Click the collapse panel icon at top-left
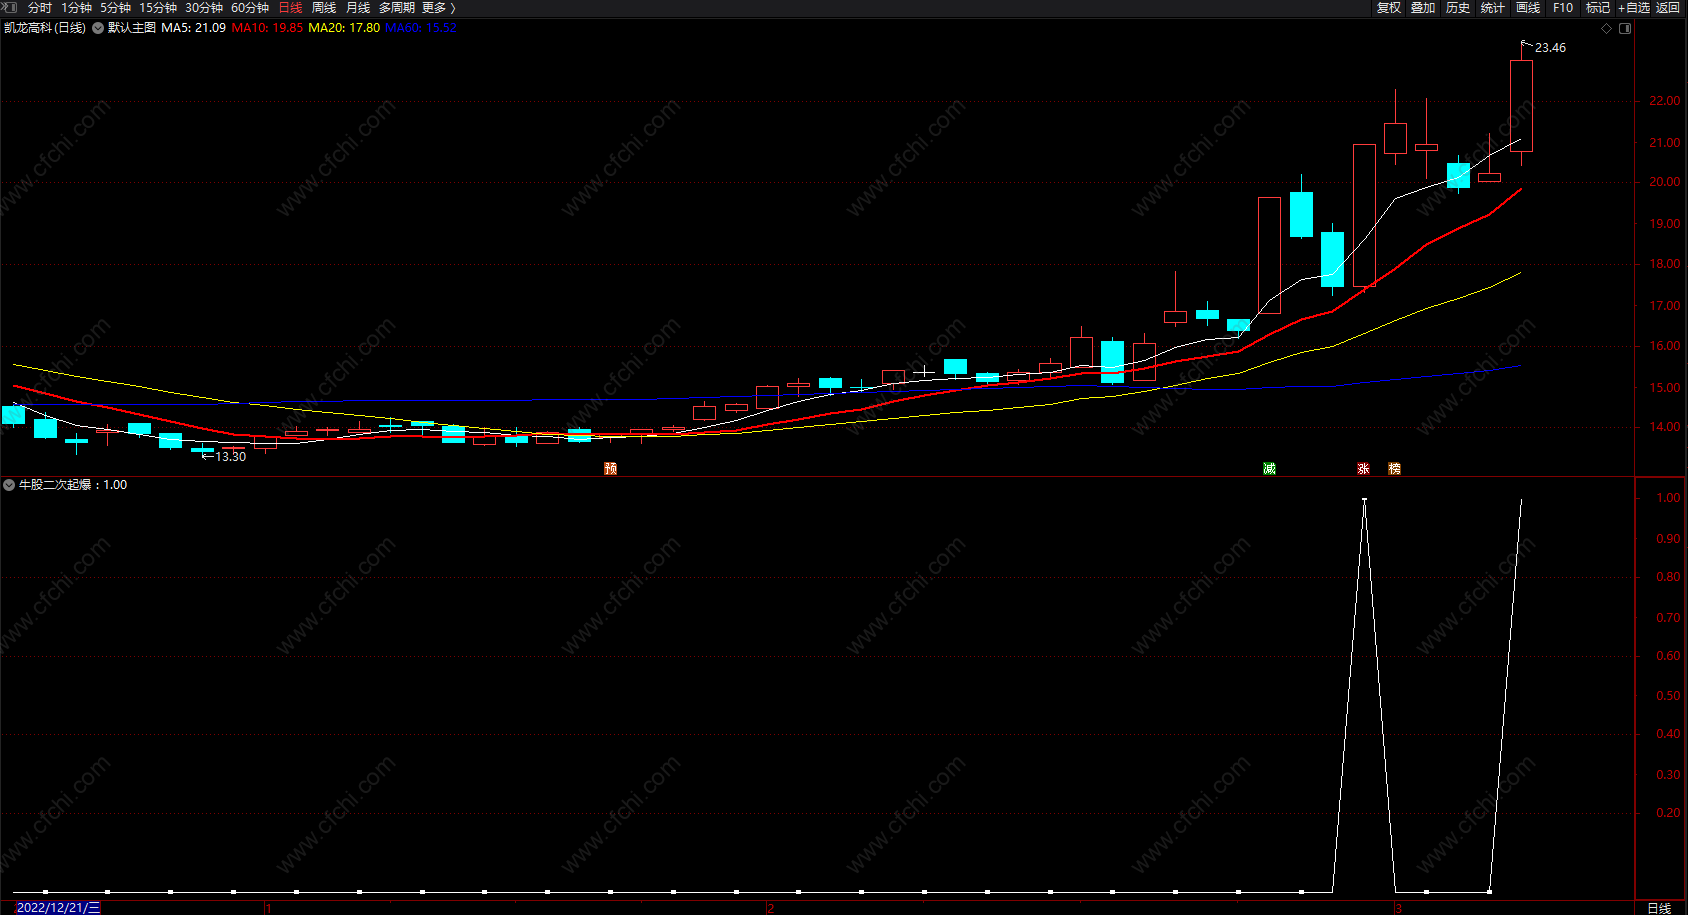This screenshot has width=1688, height=915. click(x=10, y=7)
